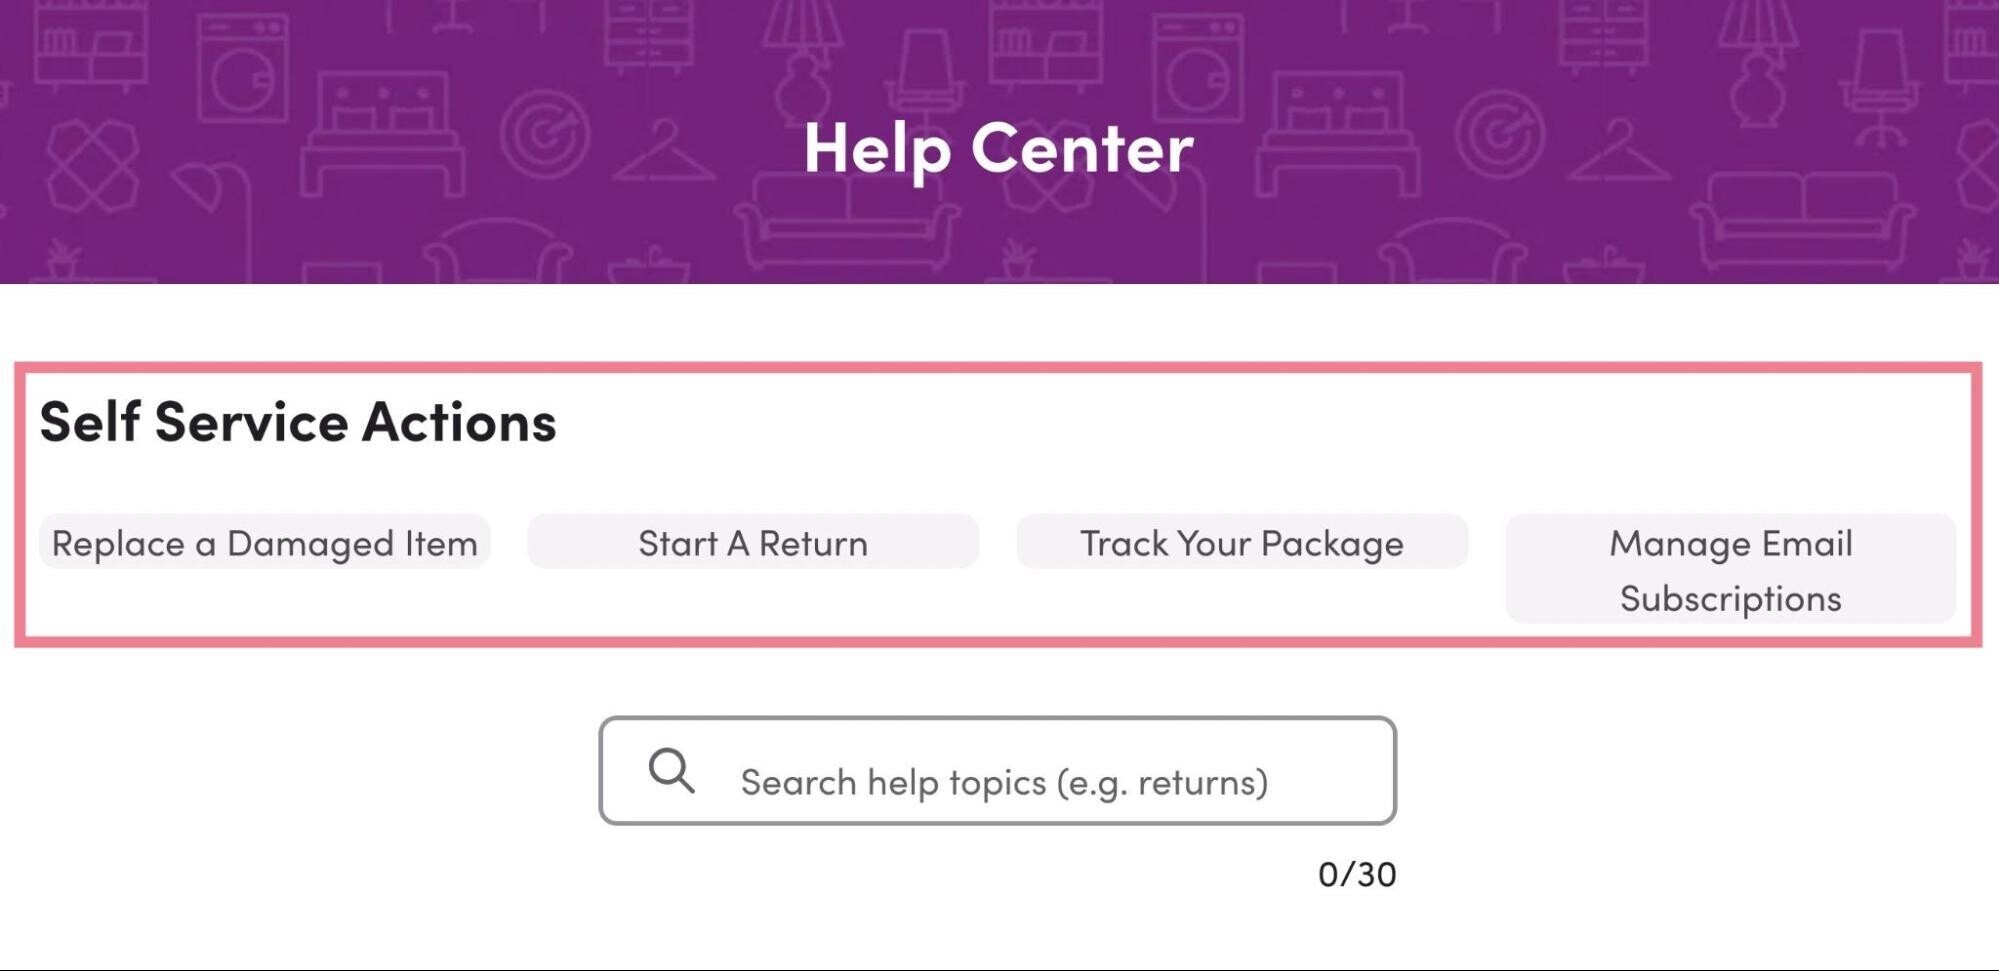This screenshot has width=1999, height=971.
Task: Click the 0/30 character counter
Action: (1357, 874)
